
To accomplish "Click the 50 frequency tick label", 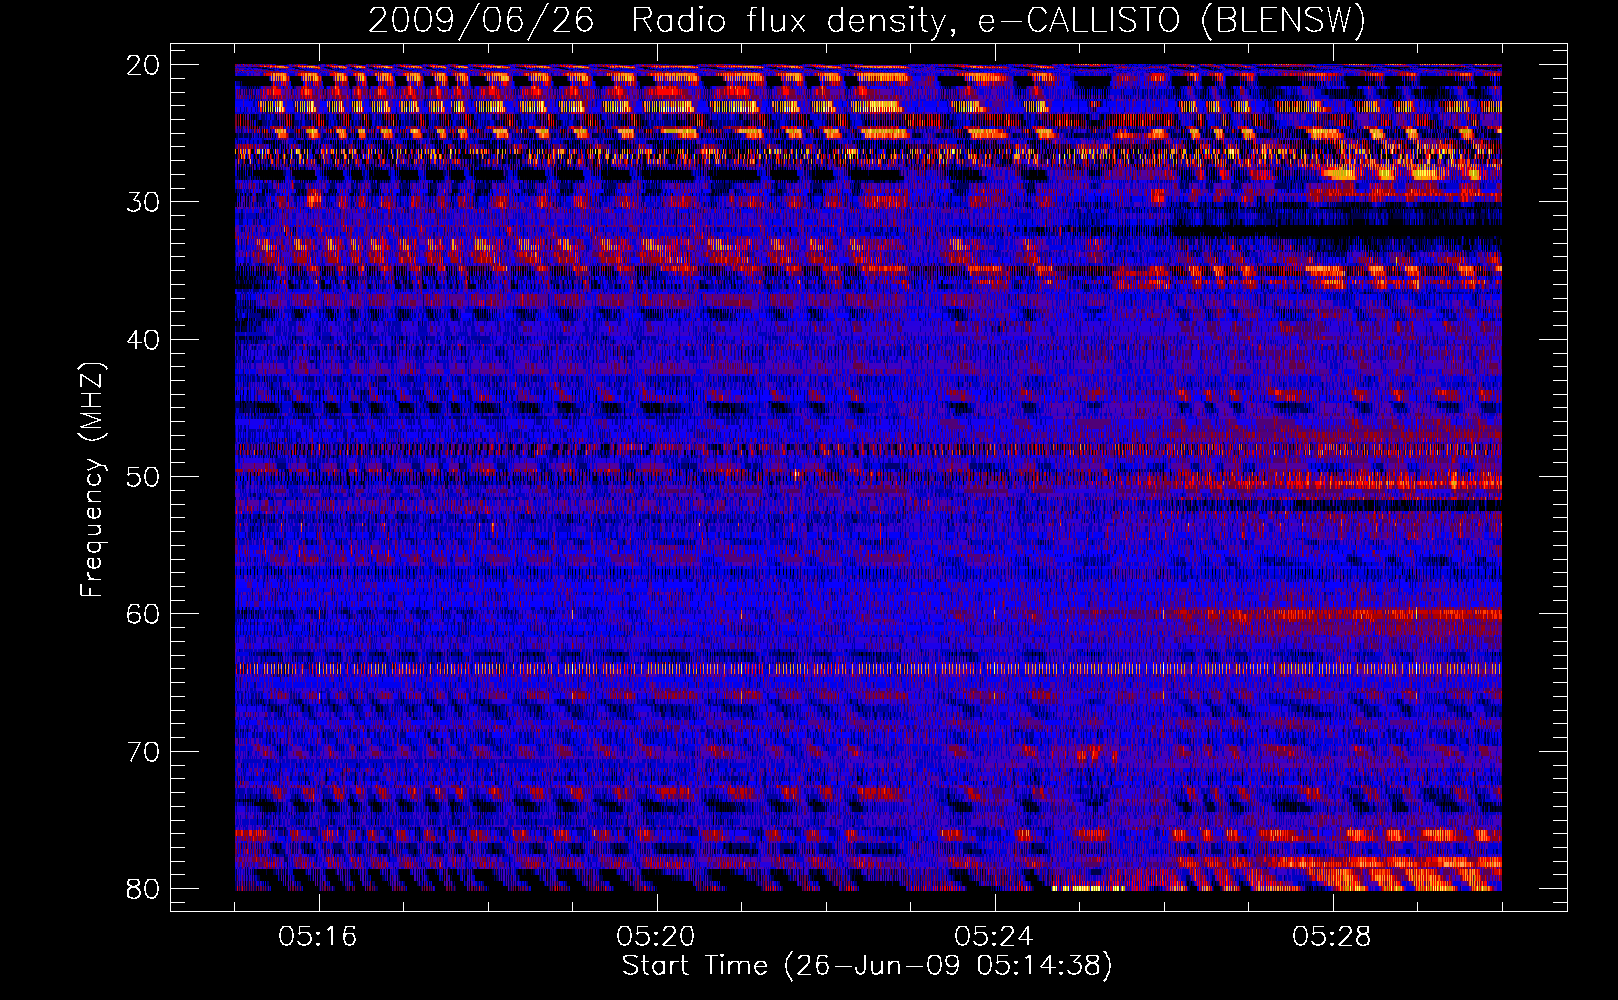I will (x=144, y=477).
